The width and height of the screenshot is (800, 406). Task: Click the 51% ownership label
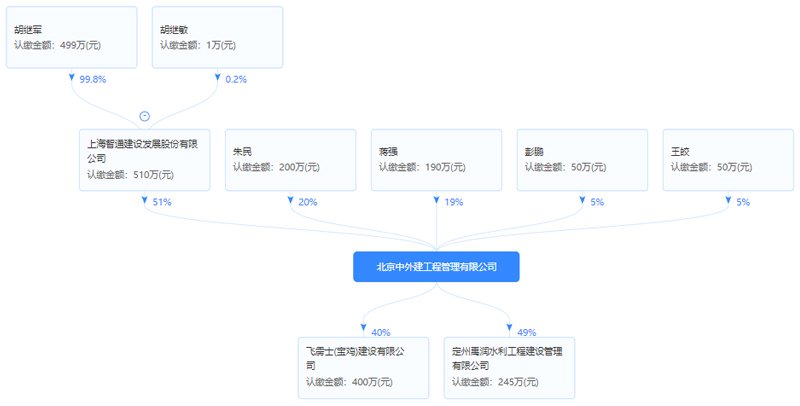[x=162, y=202]
